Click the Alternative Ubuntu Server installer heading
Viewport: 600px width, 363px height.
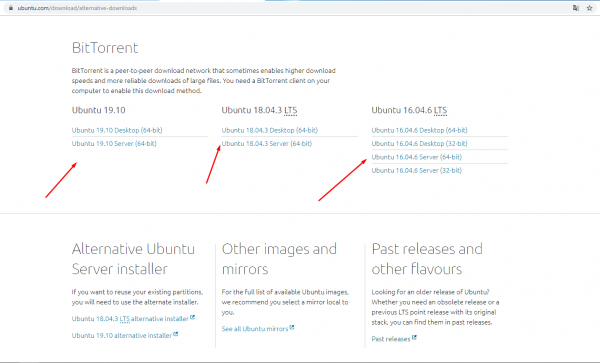pyautogui.click(x=133, y=259)
